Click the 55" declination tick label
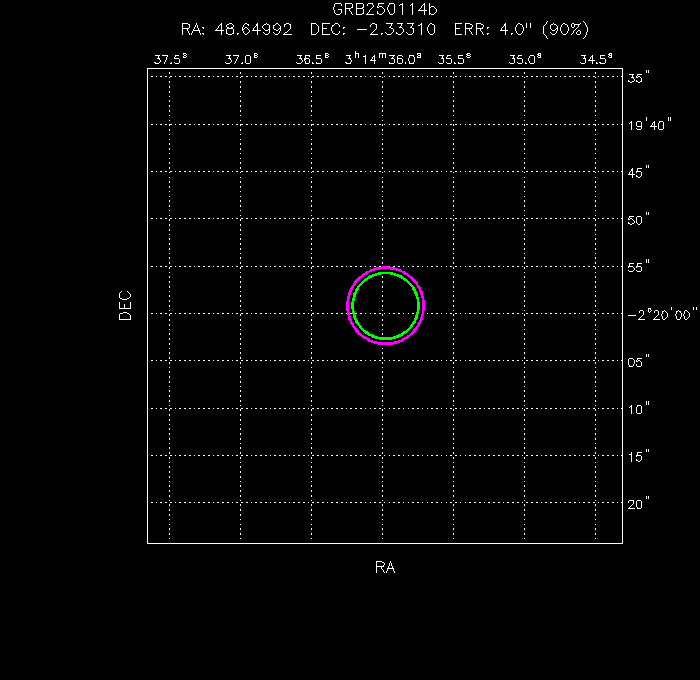The width and height of the screenshot is (700, 680). pyautogui.click(x=638, y=267)
